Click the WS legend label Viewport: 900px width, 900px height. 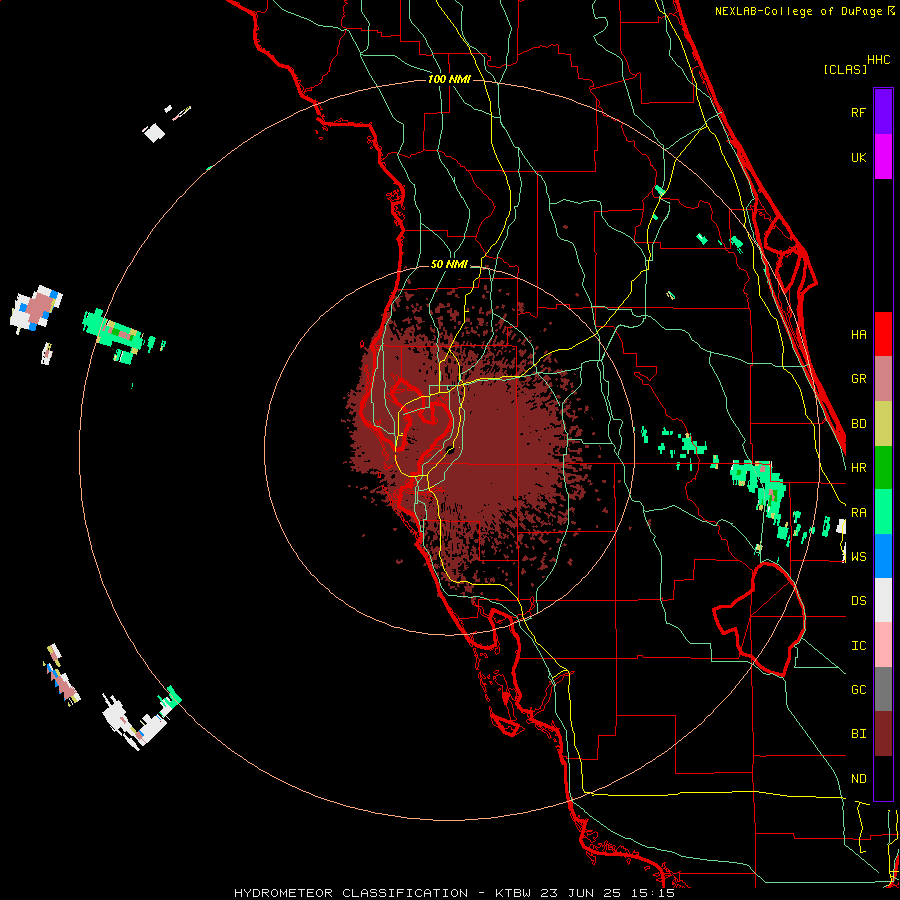[859, 556]
